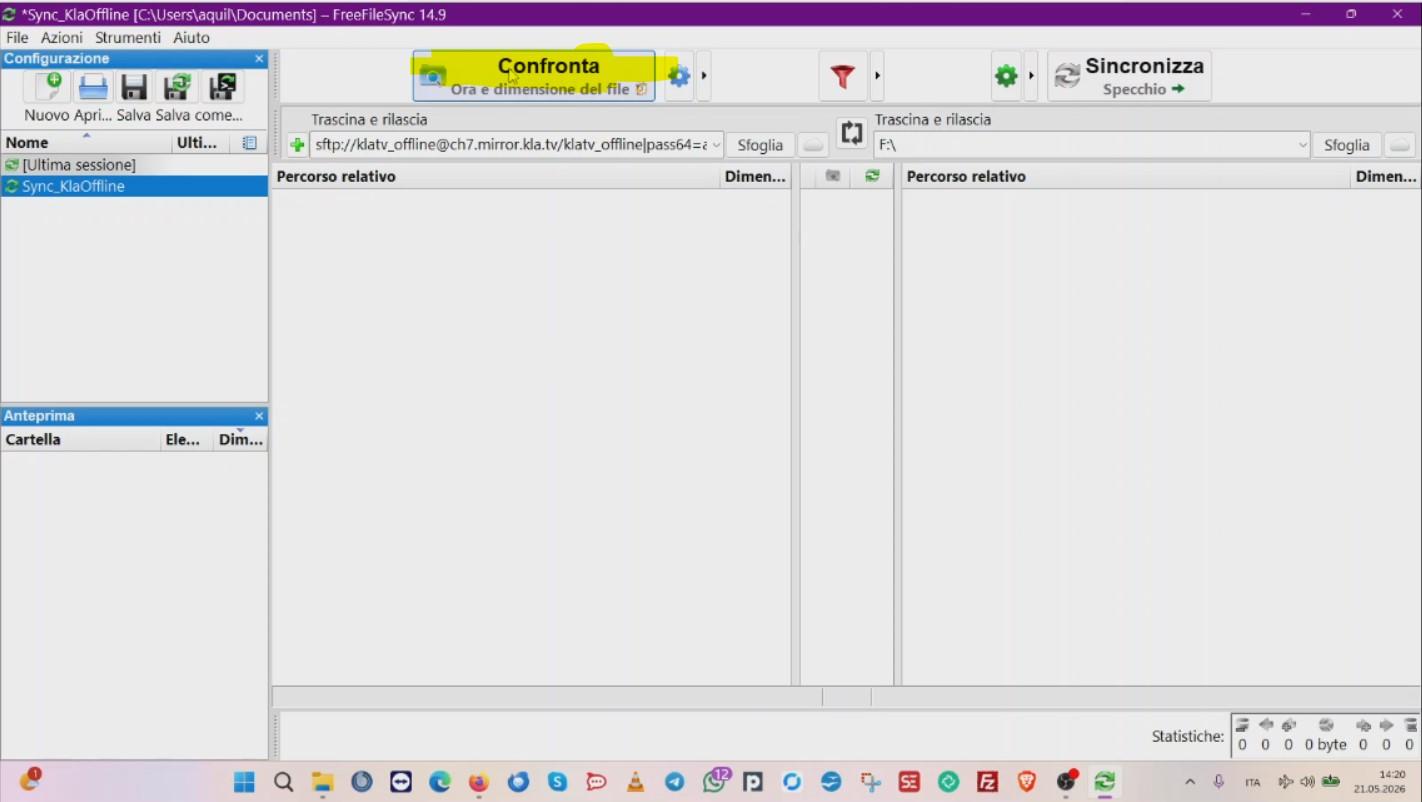Close the Configurazione panel
1422x802 pixels.
point(259,59)
